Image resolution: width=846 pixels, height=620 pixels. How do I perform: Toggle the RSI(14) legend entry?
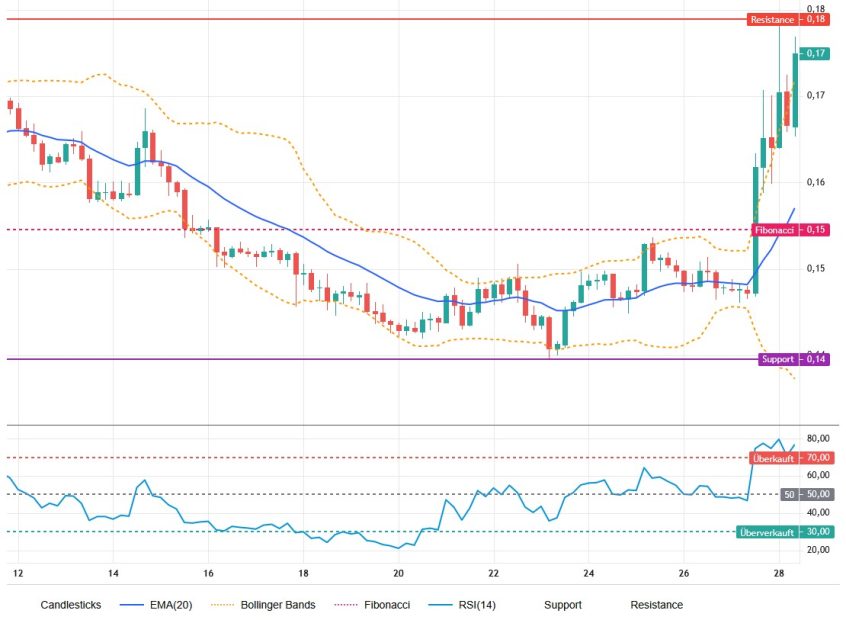click(x=462, y=605)
